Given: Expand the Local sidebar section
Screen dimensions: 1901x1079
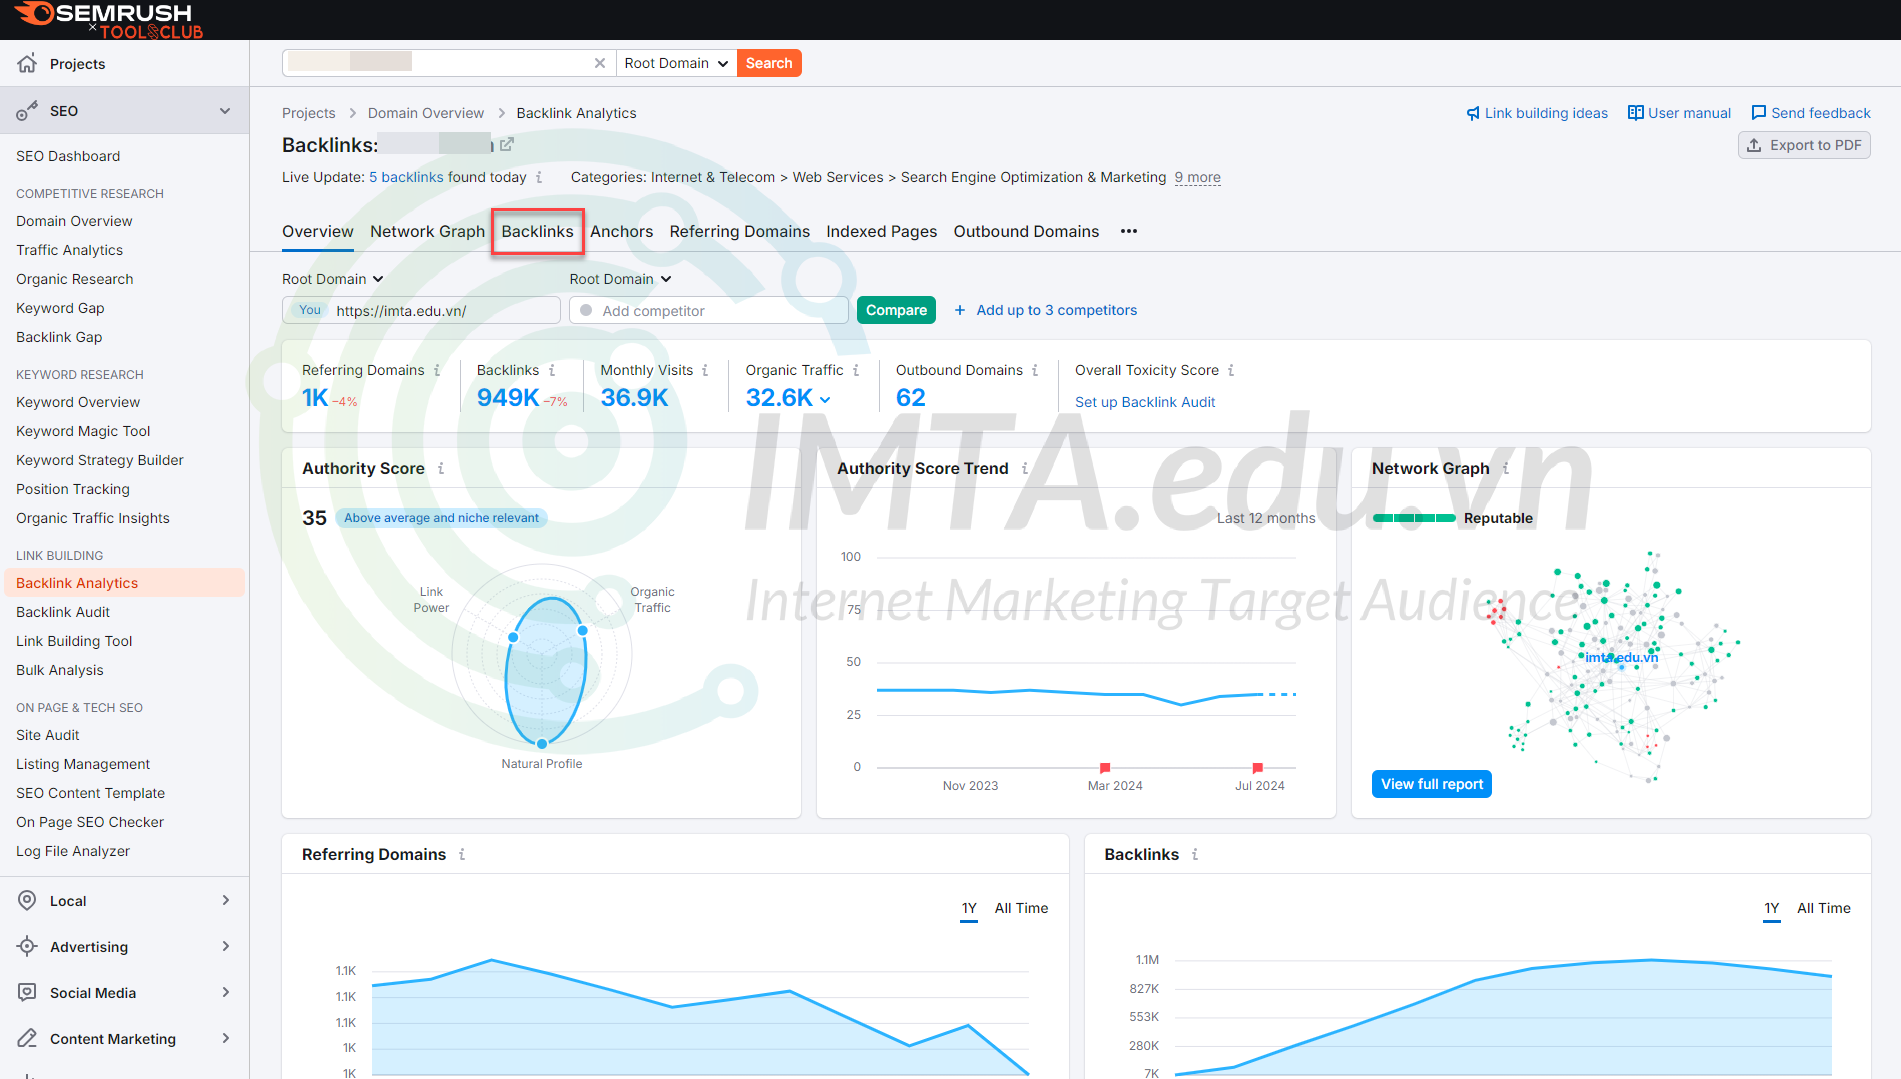Looking at the screenshot, I should click(x=226, y=900).
